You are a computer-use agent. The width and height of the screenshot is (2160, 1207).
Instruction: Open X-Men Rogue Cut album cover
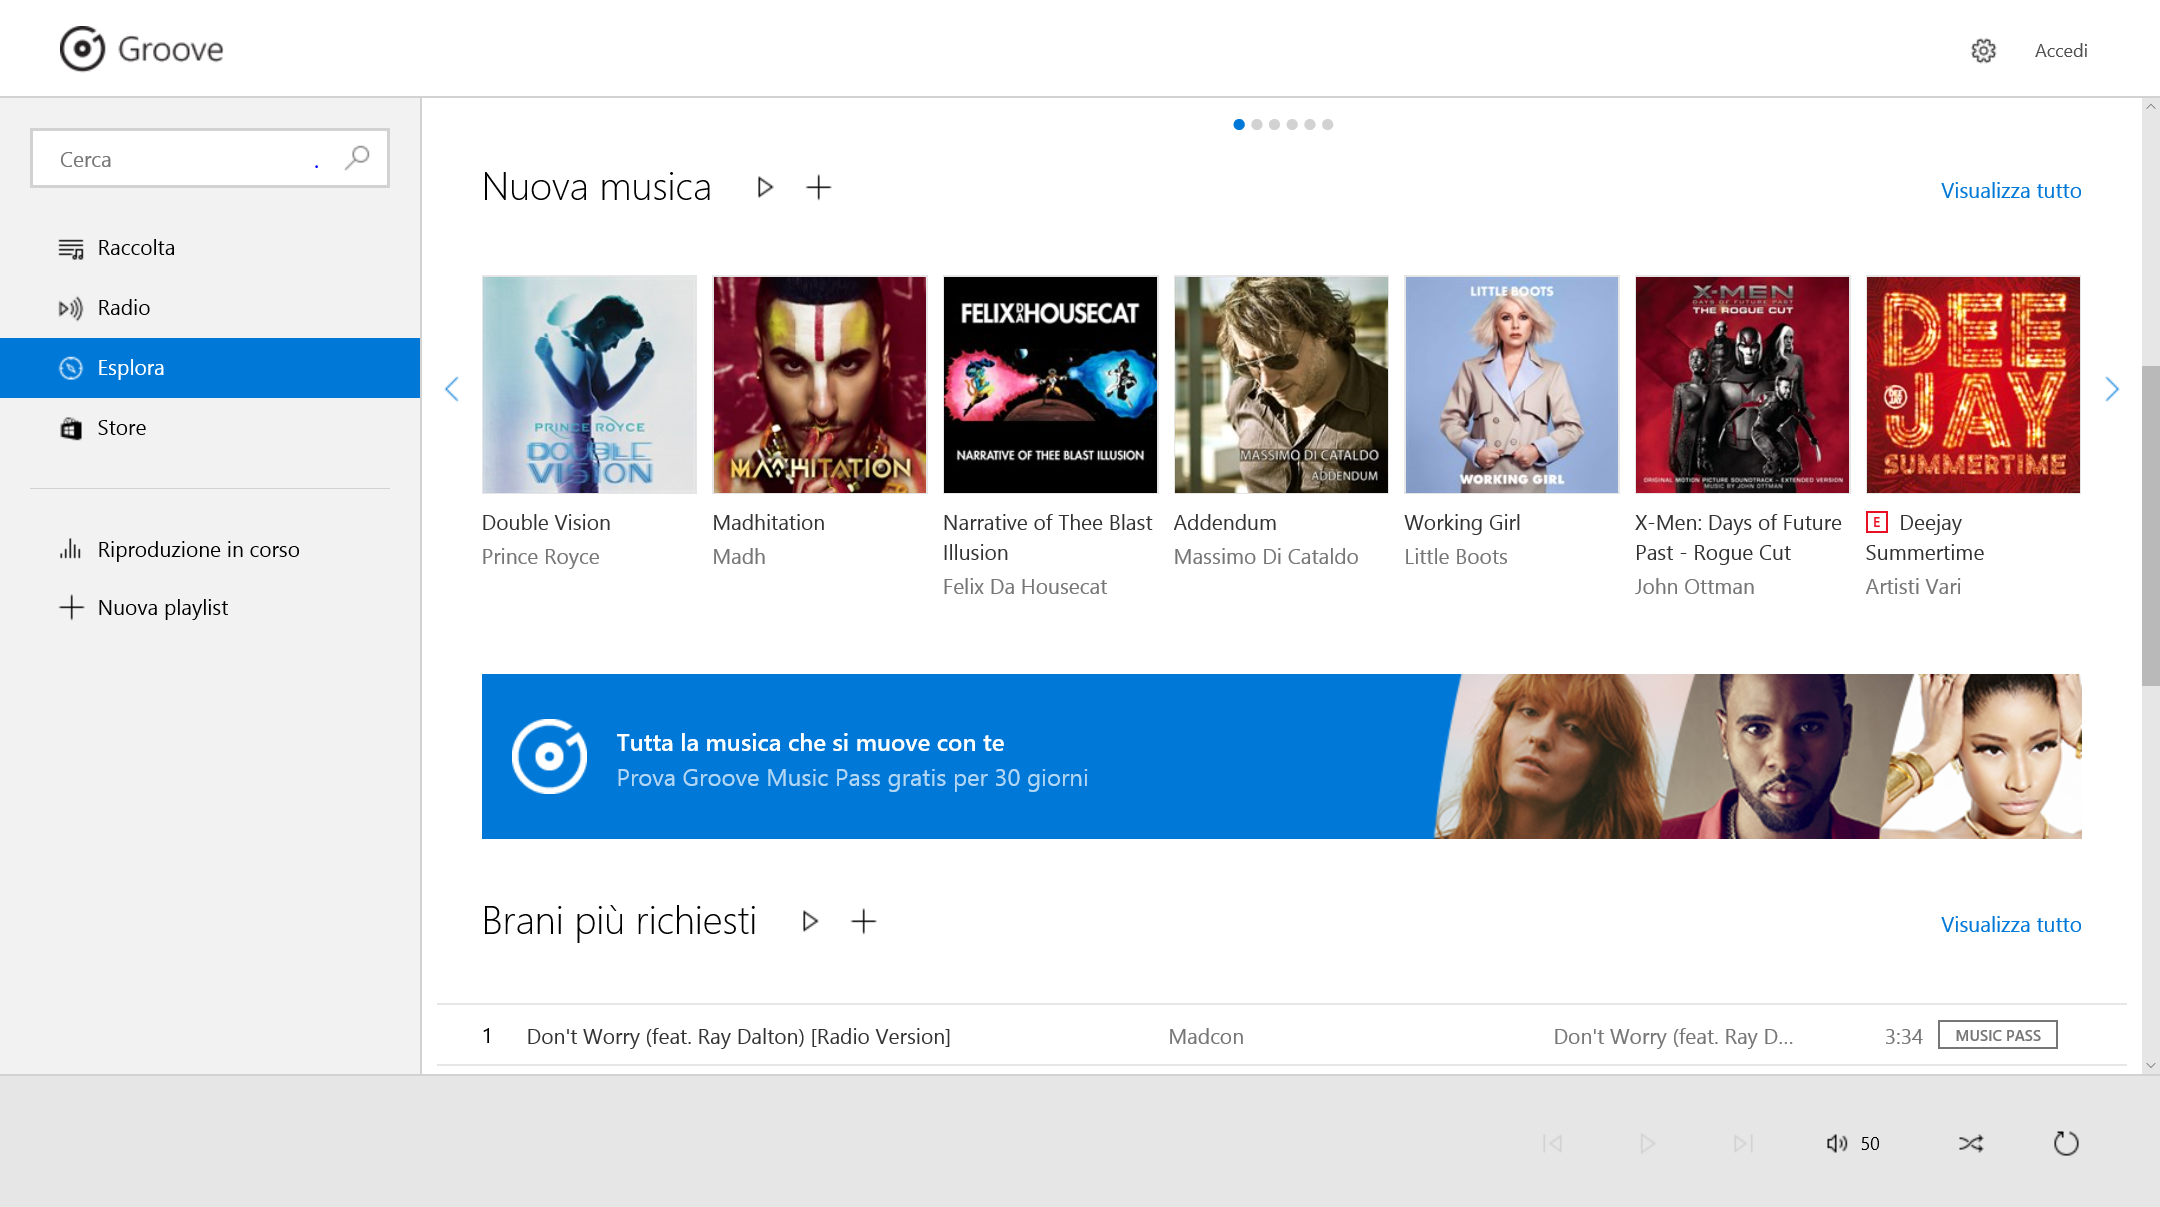[1742, 385]
